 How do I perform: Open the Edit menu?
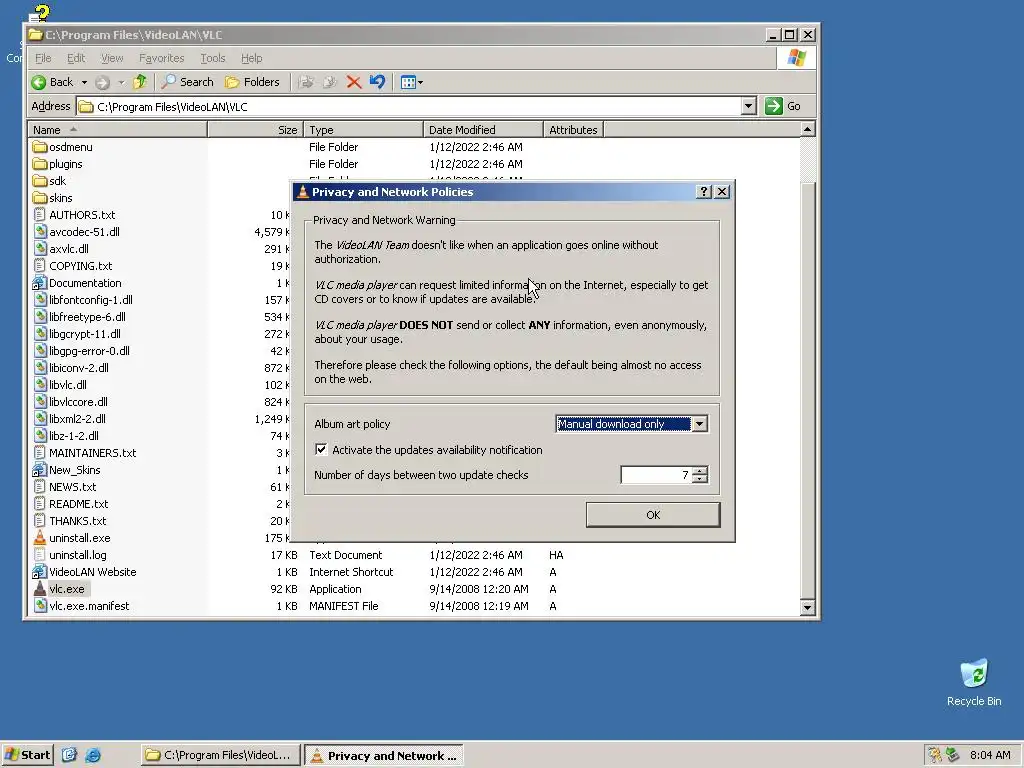(76, 58)
